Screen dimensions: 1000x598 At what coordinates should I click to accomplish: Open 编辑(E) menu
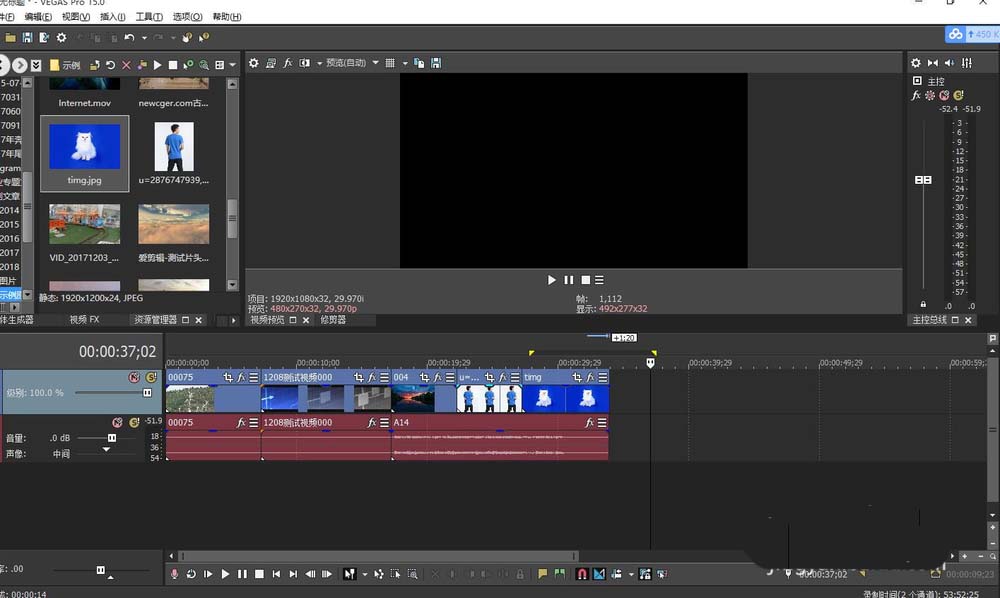pos(38,17)
